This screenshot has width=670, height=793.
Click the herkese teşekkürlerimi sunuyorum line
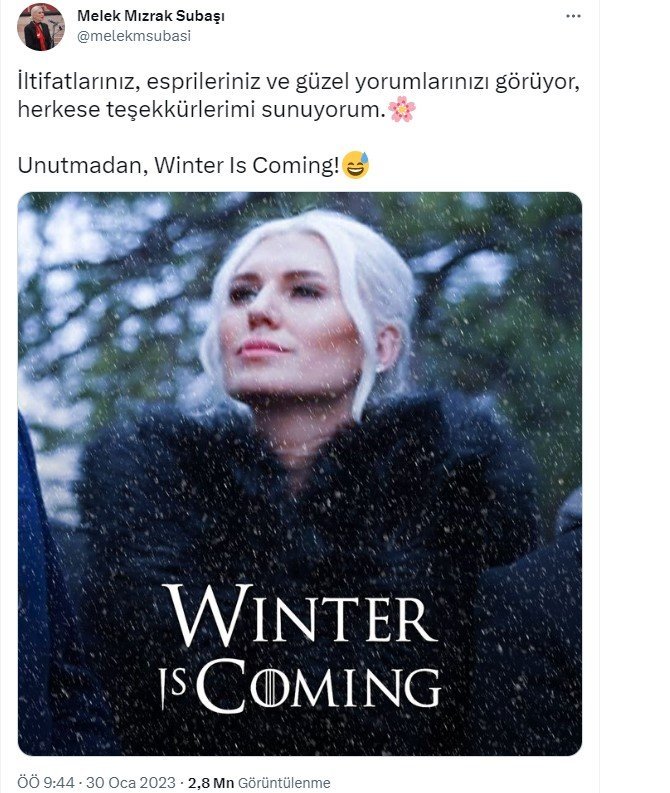point(201,109)
